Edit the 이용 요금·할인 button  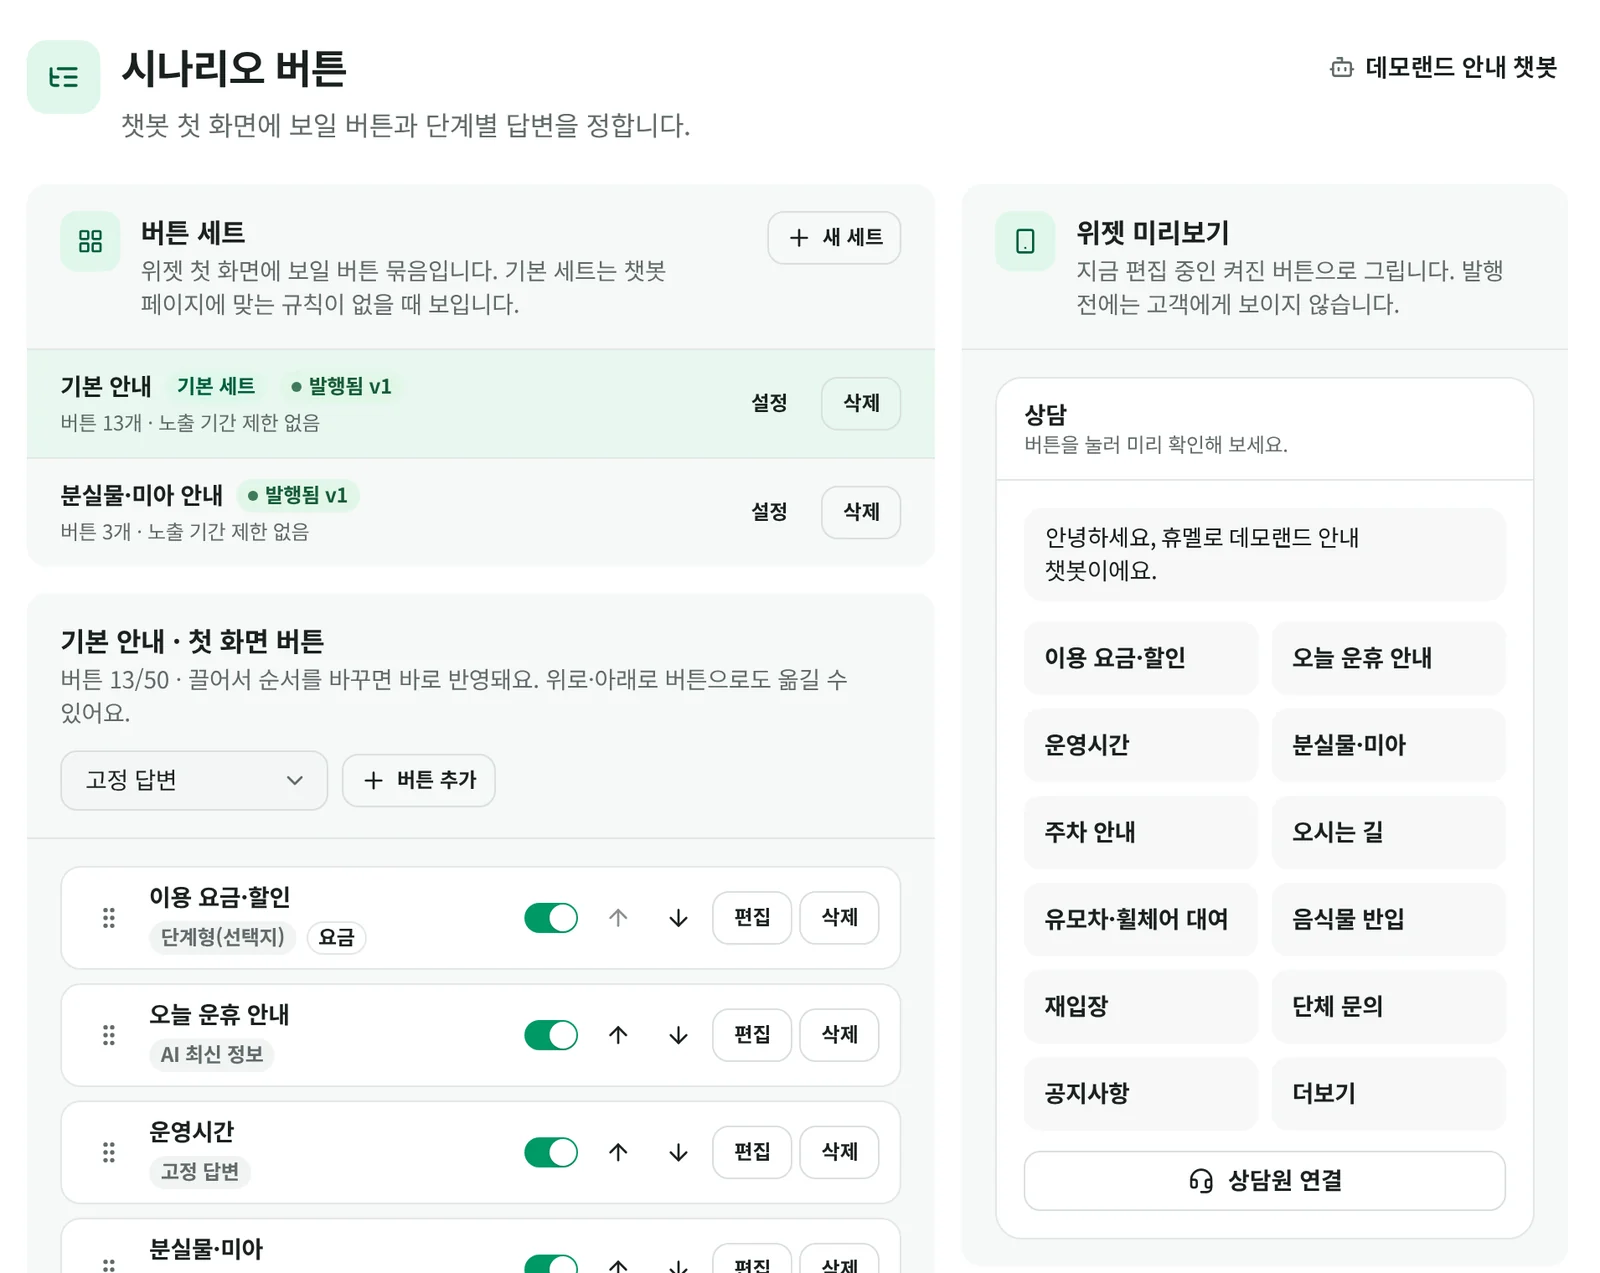pos(752,918)
